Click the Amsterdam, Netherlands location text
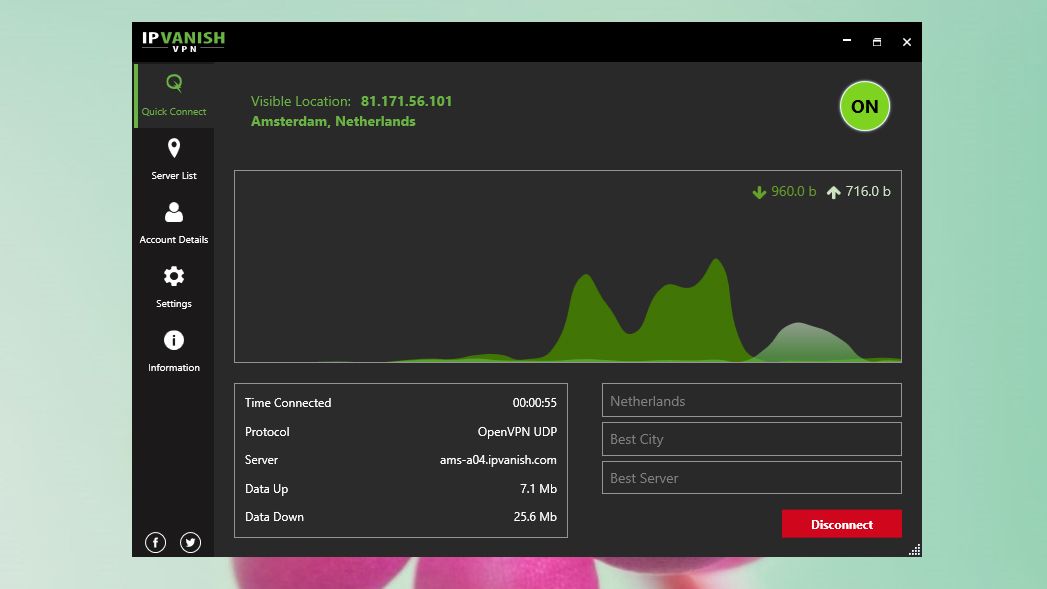Screen dimensions: 1047x589 [333, 122]
